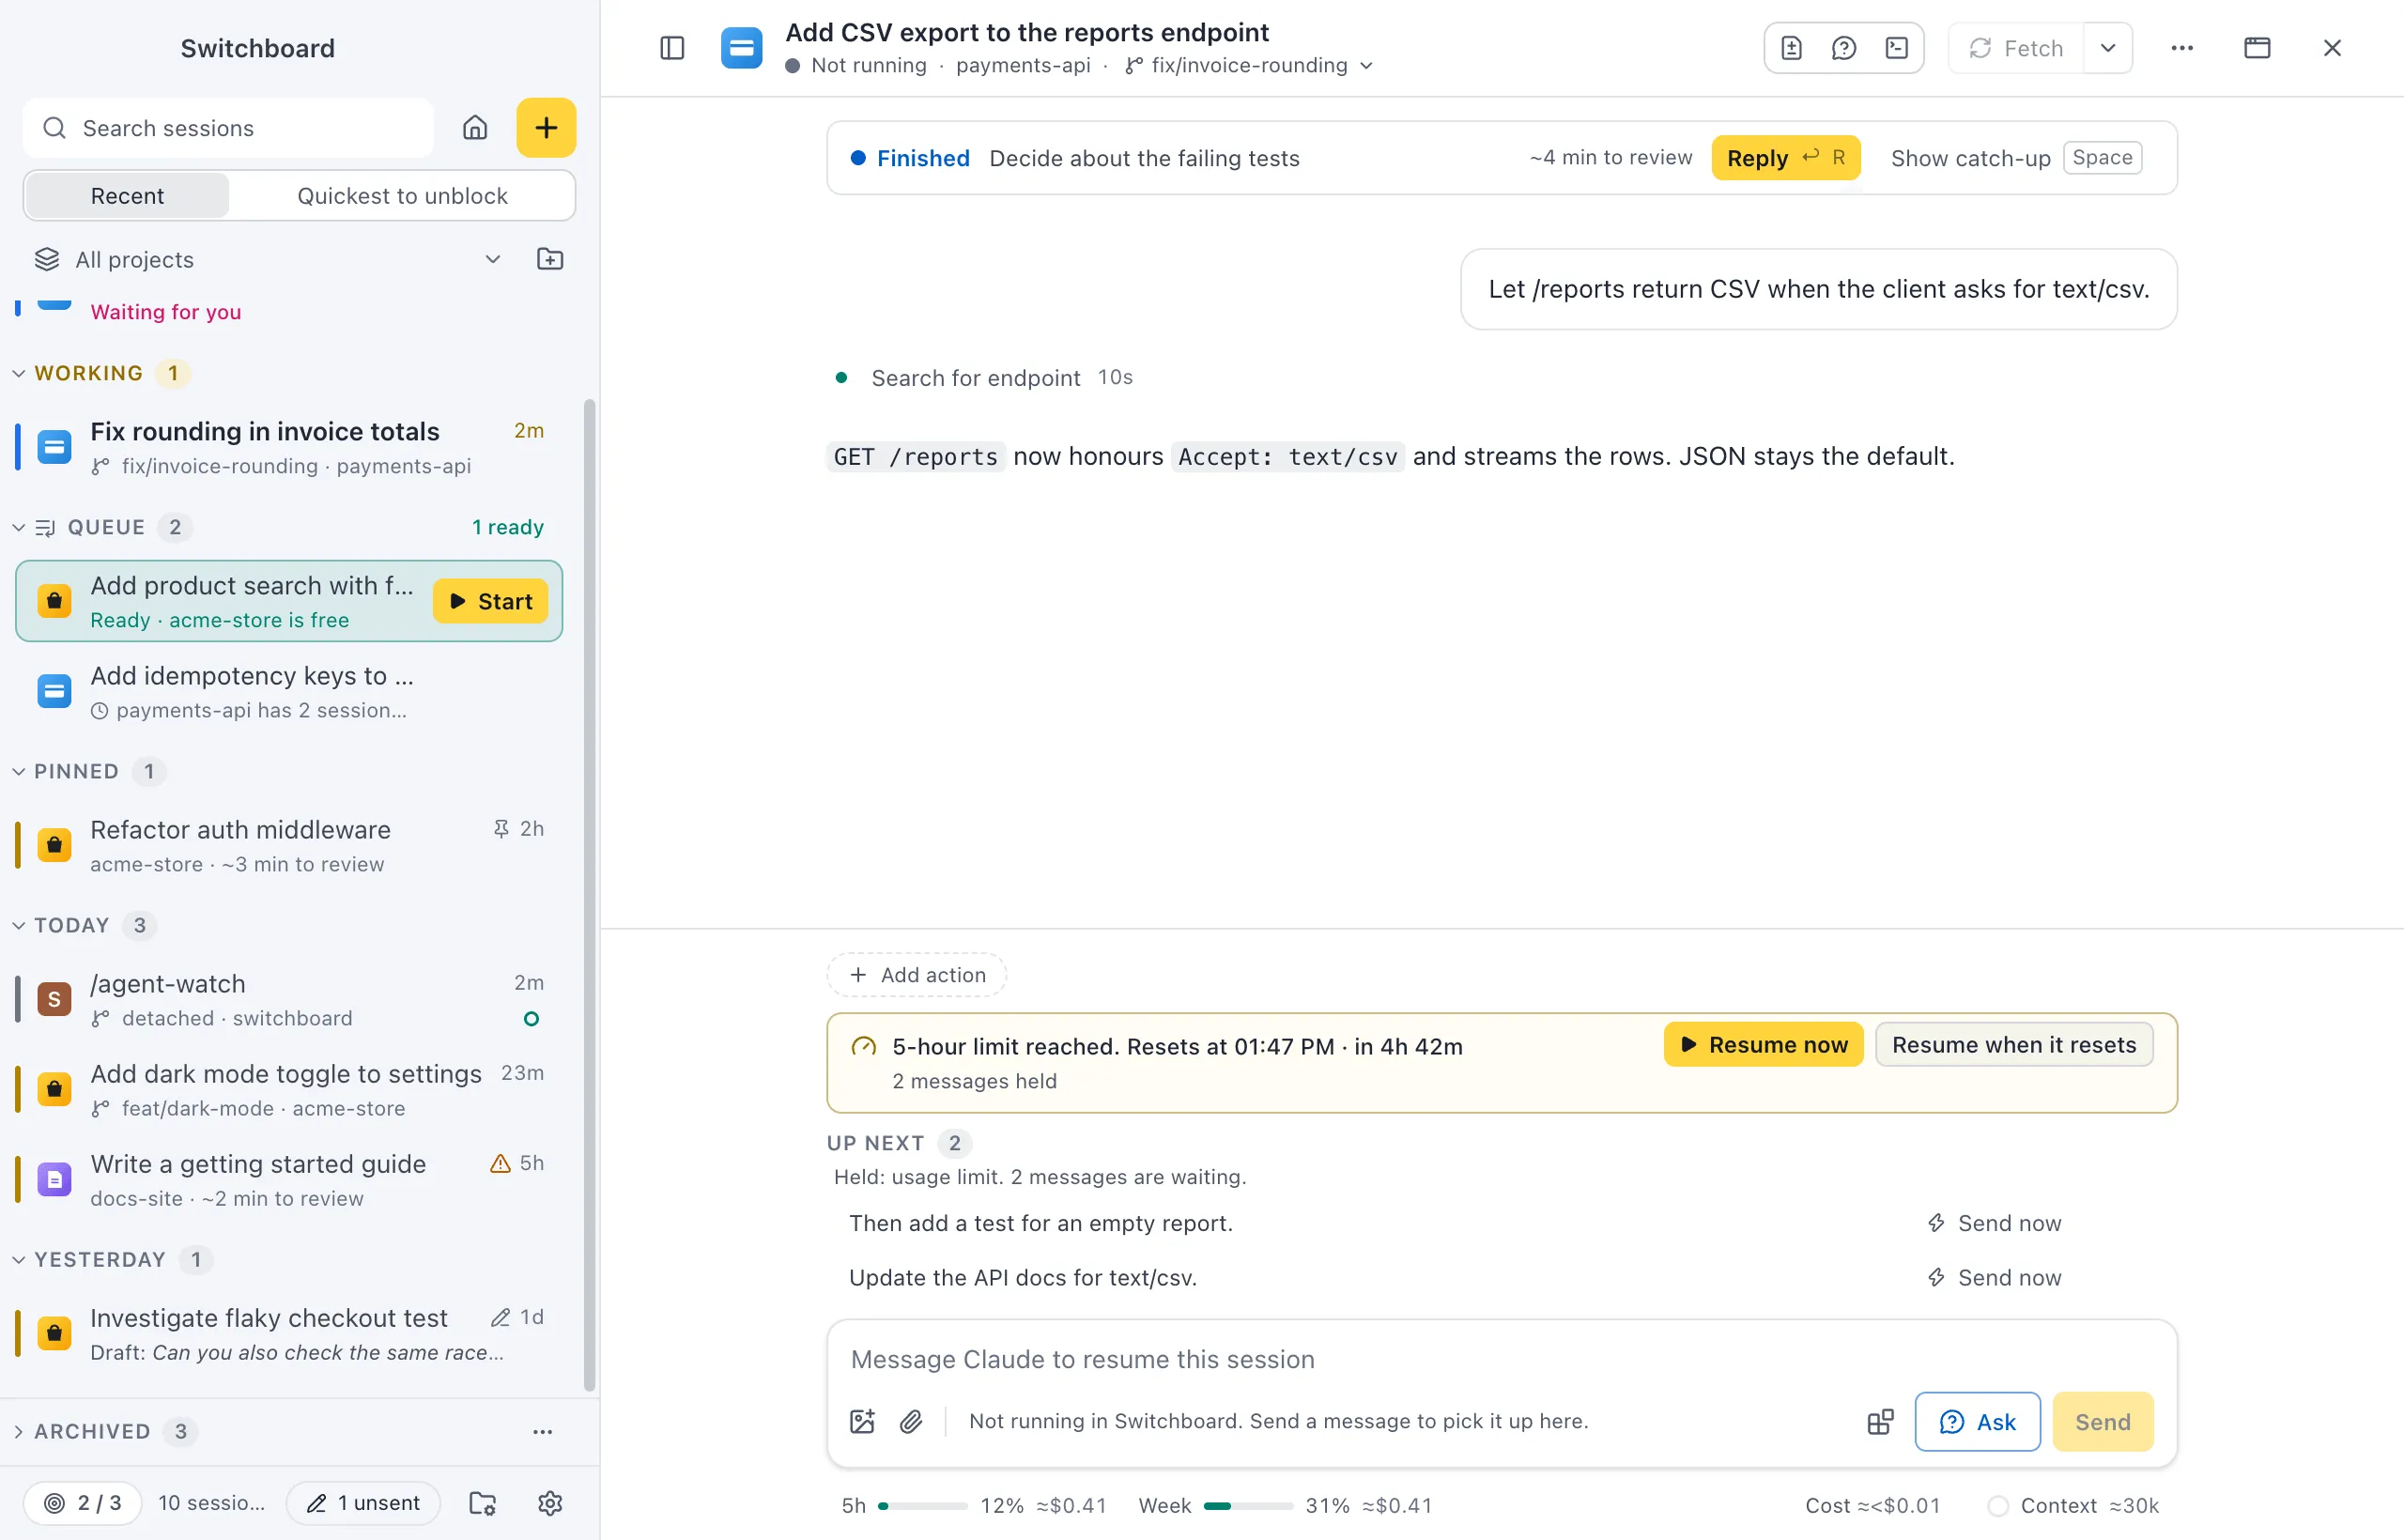
Task: Open the Archived section ellipsis menu
Action: [543, 1432]
